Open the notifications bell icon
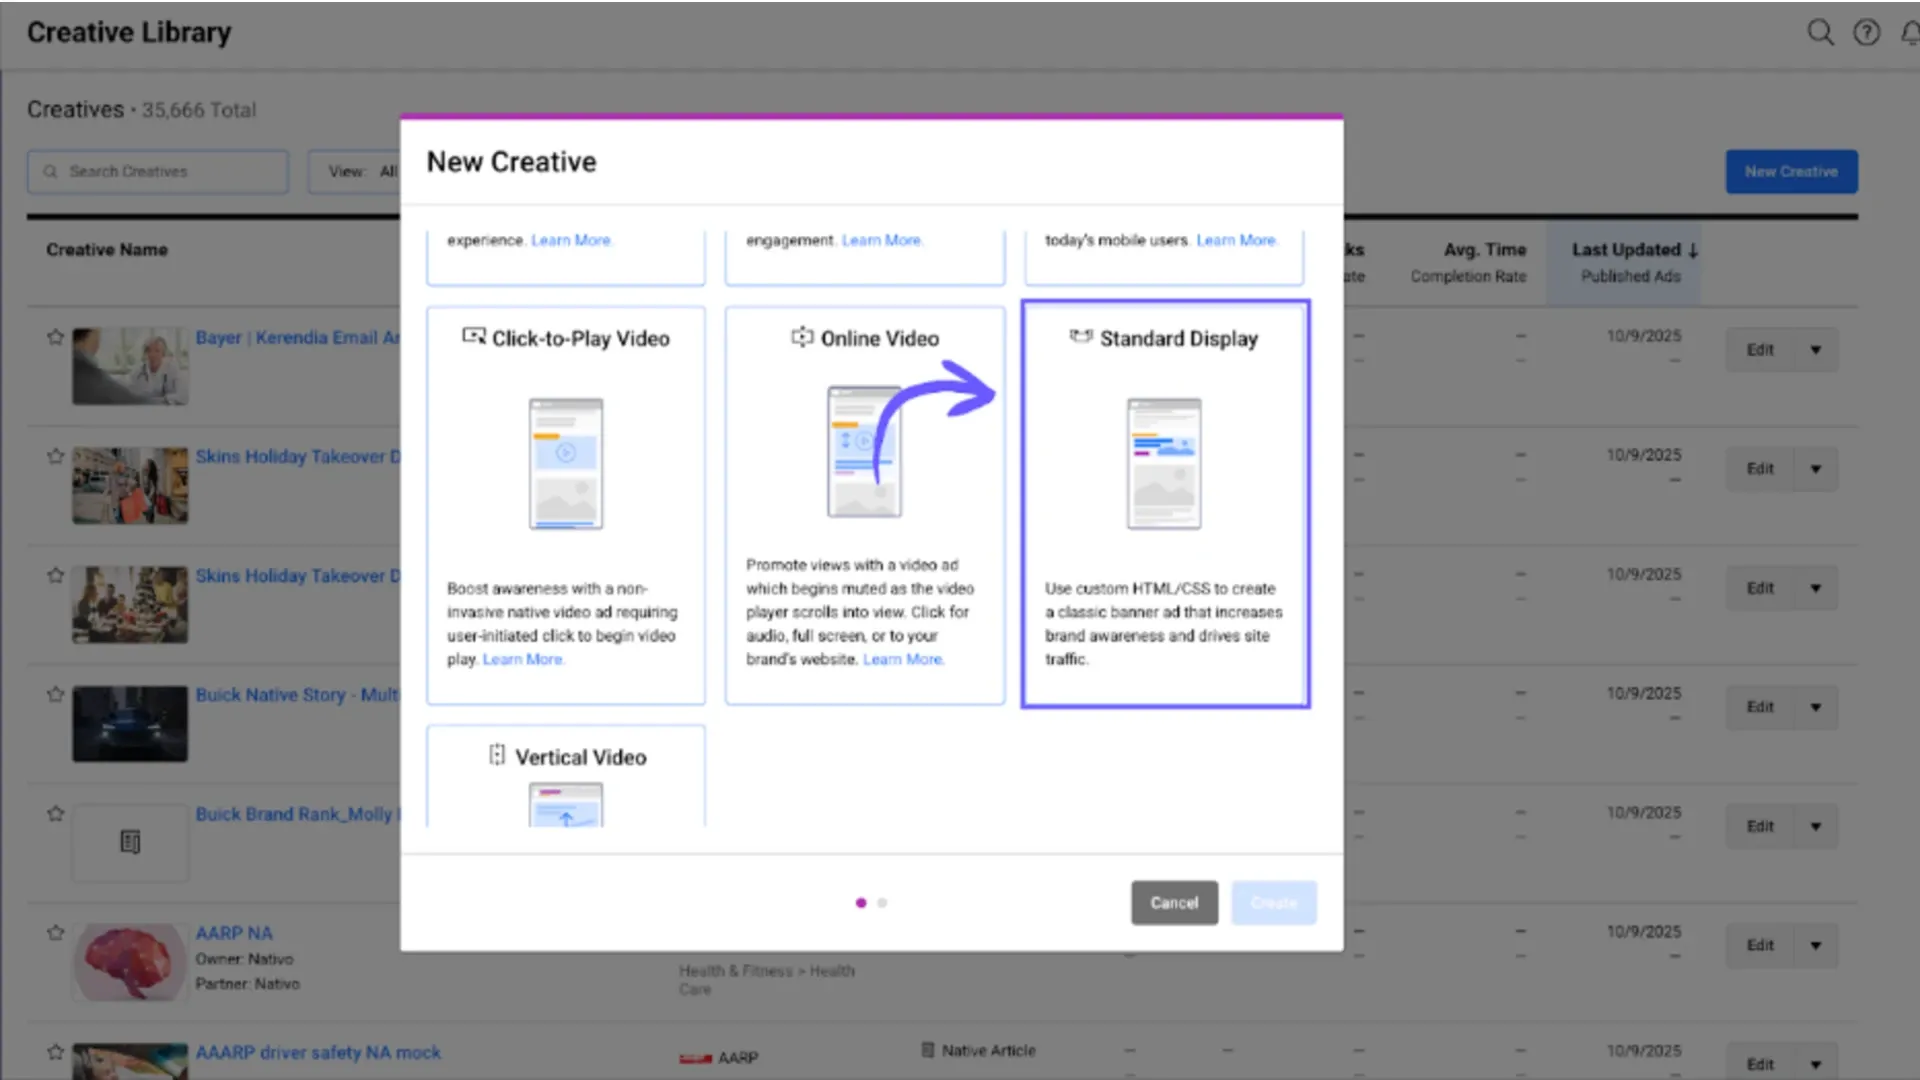 (x=1910, y=33)
